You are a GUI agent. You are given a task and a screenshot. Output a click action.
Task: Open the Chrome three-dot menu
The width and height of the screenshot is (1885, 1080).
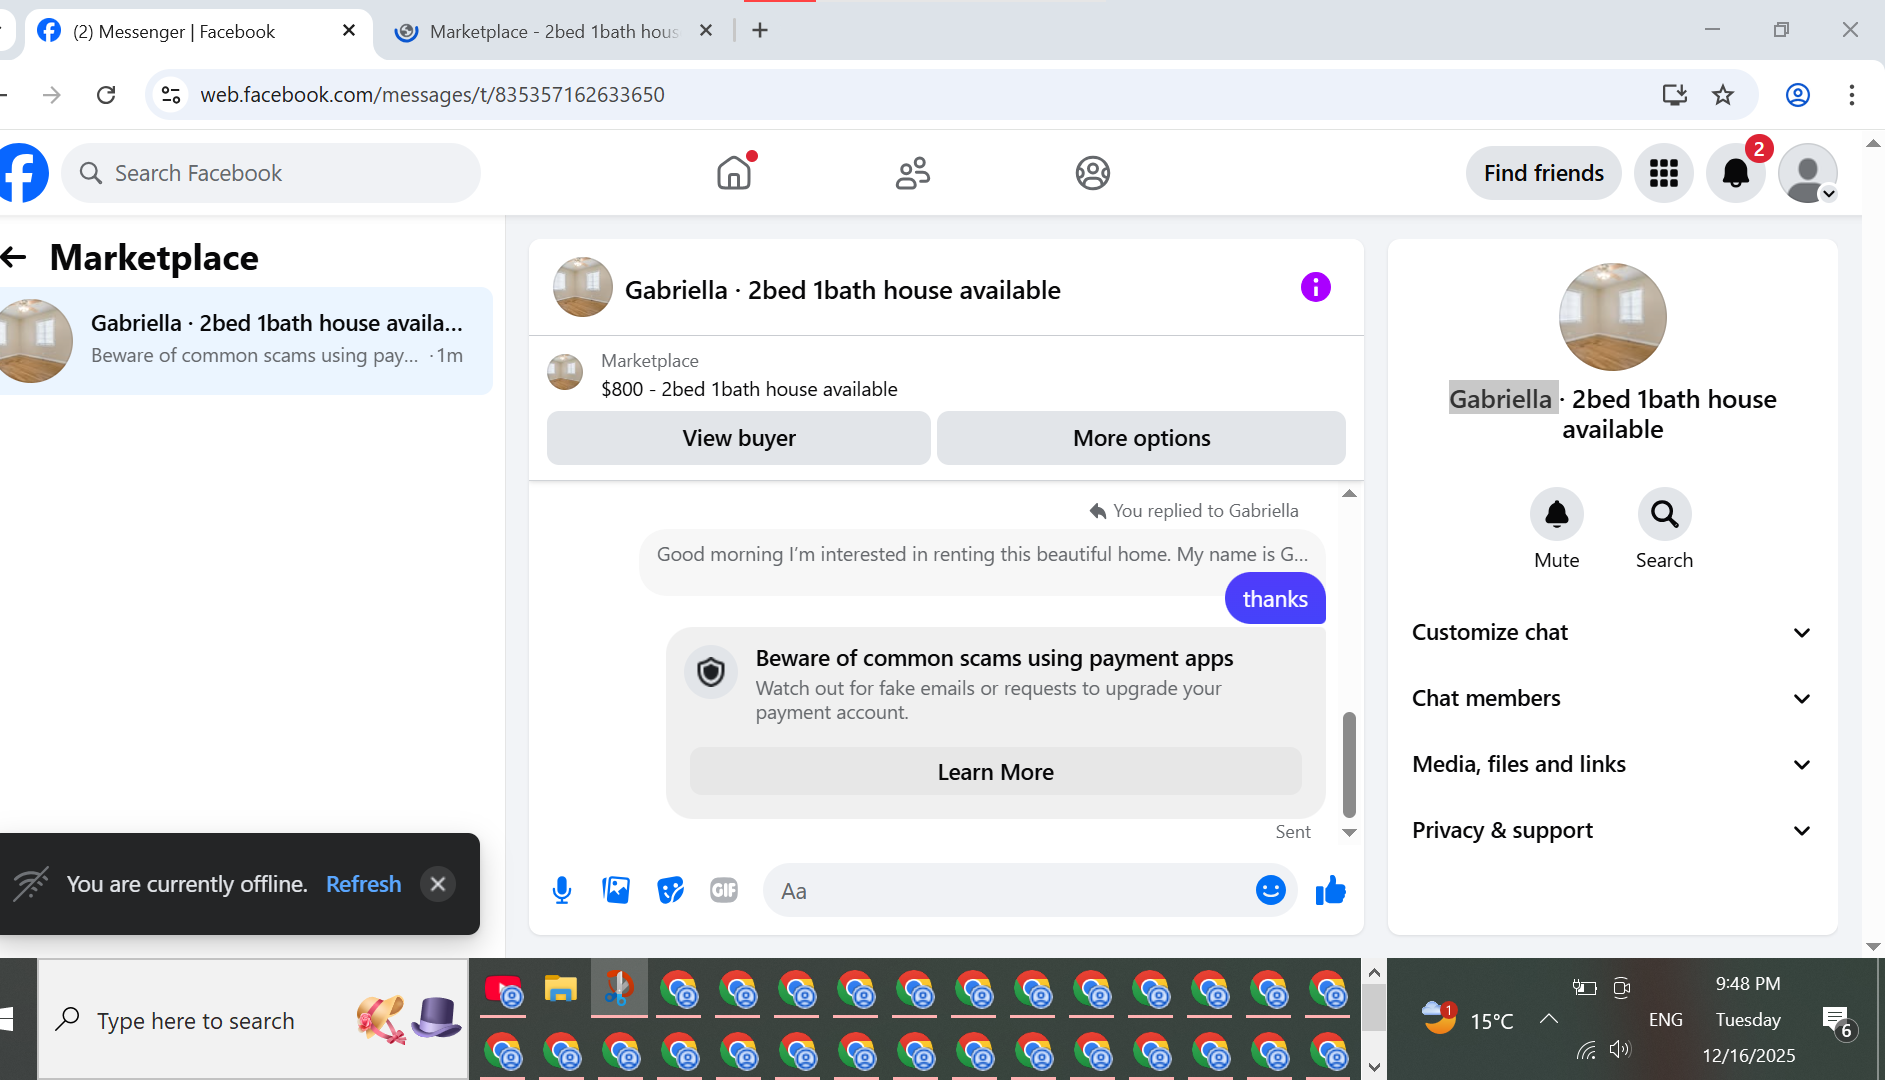1852,95
